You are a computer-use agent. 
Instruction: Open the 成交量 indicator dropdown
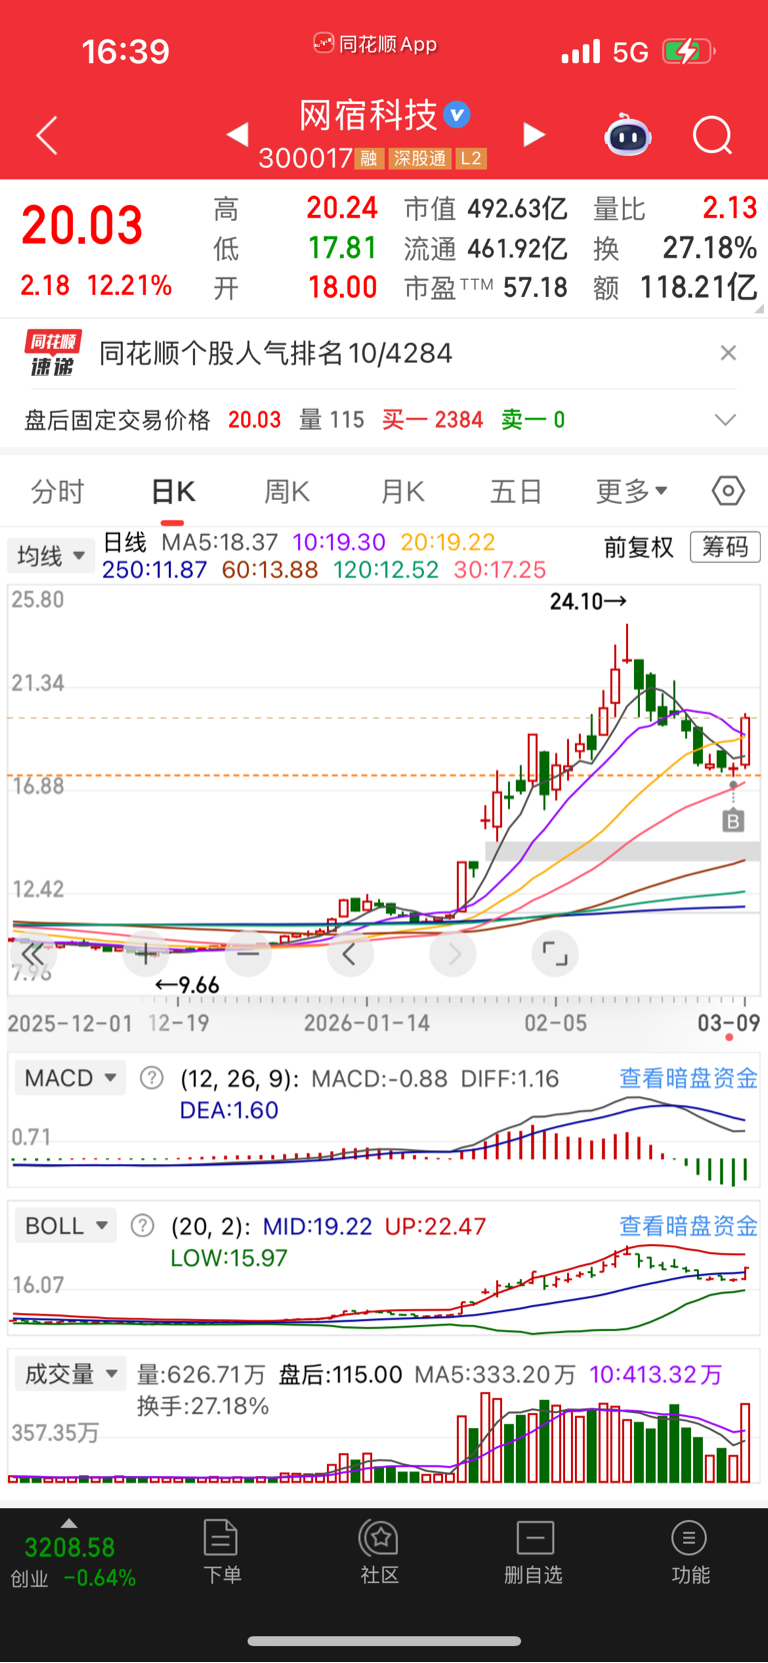tap(70, 1374)
